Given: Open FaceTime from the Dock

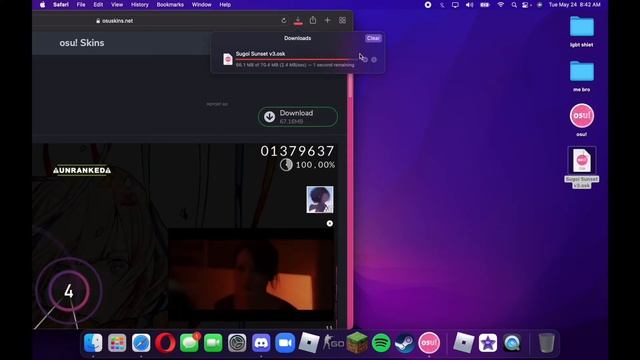Looking at the screenshot, I should (213, 343).
